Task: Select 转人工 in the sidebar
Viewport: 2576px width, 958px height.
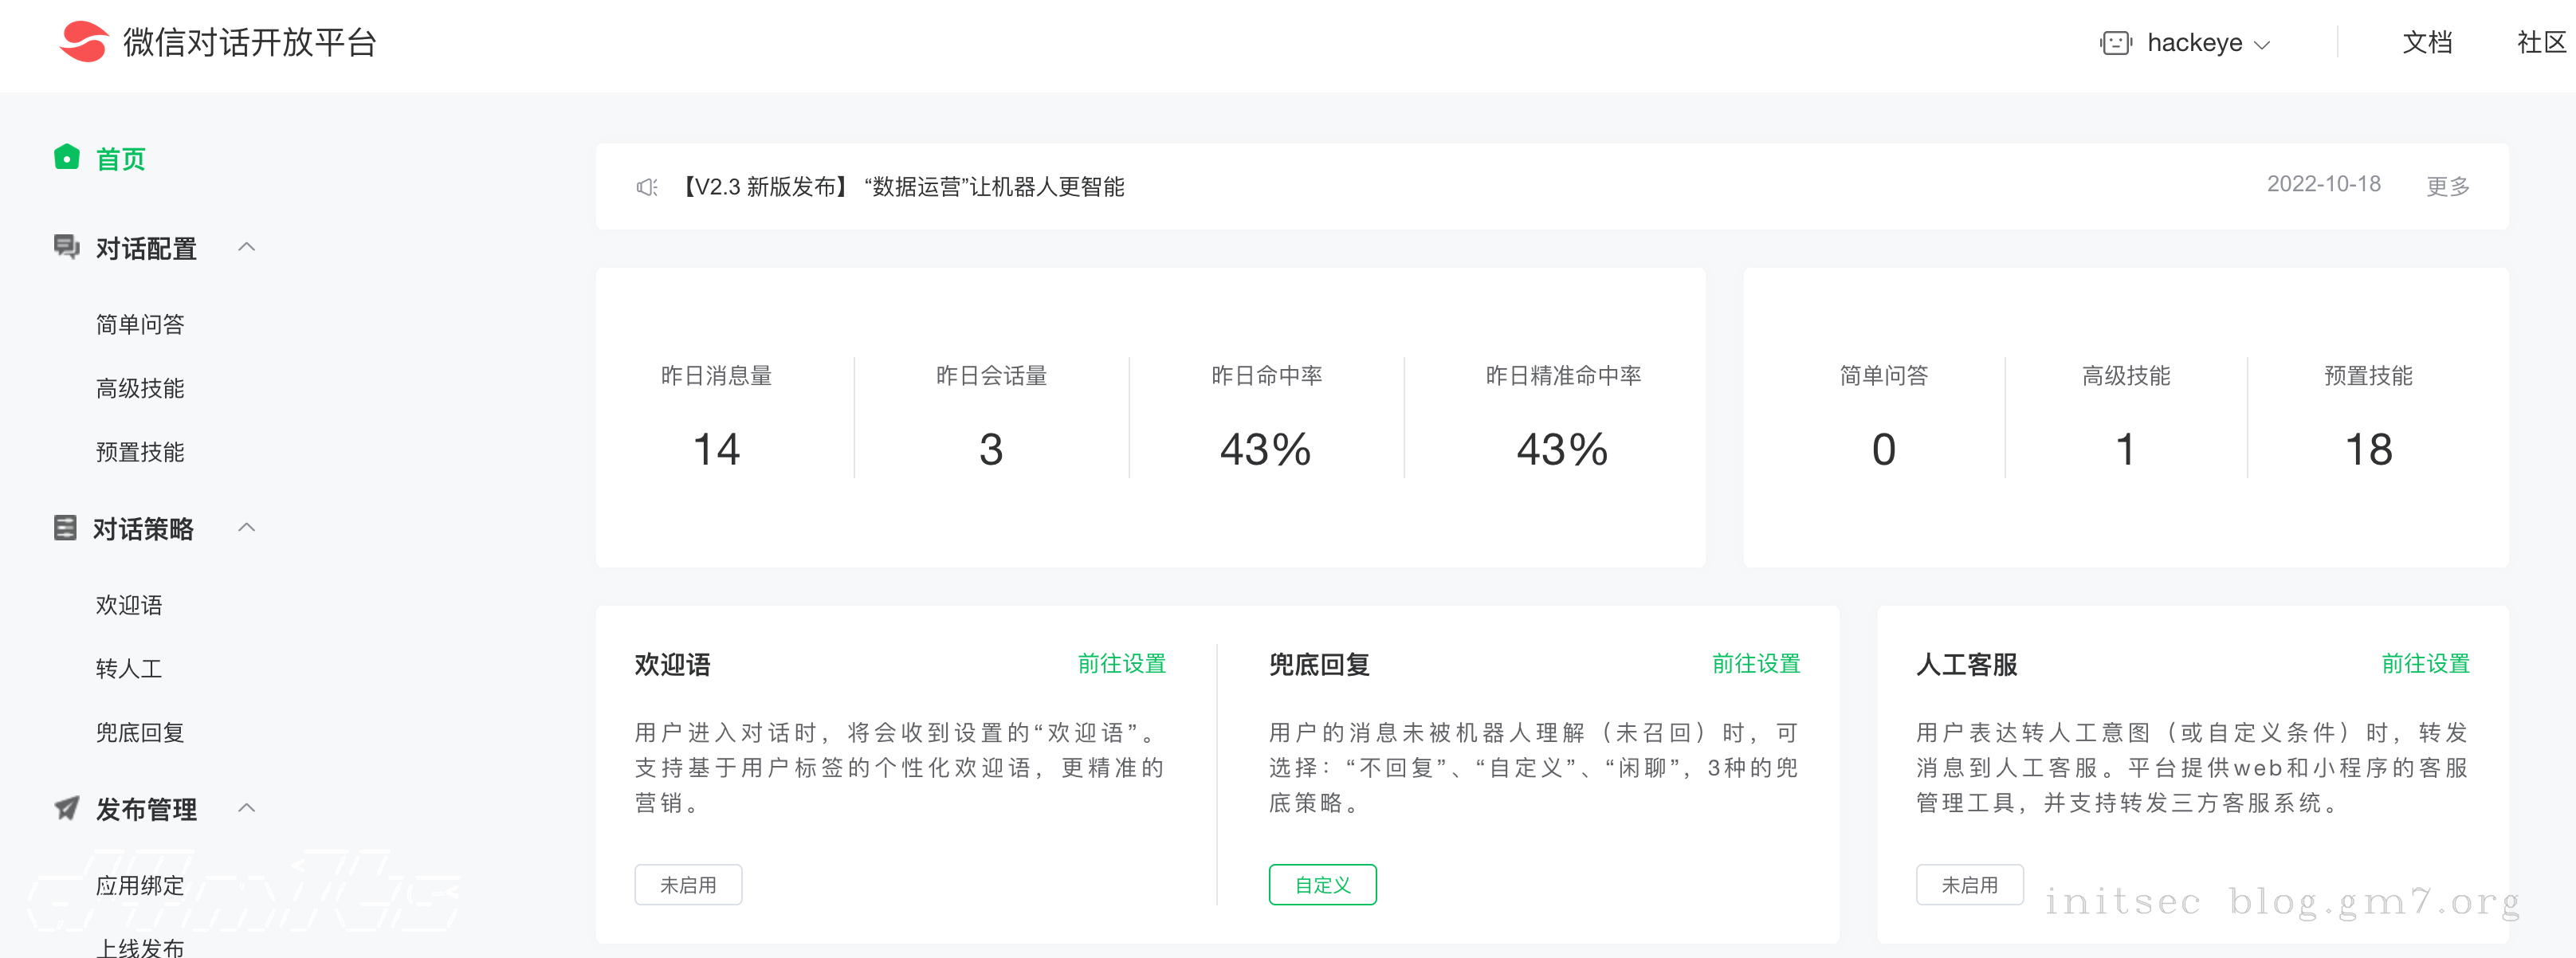Action: pyautogui.click(x=129, y=669)
